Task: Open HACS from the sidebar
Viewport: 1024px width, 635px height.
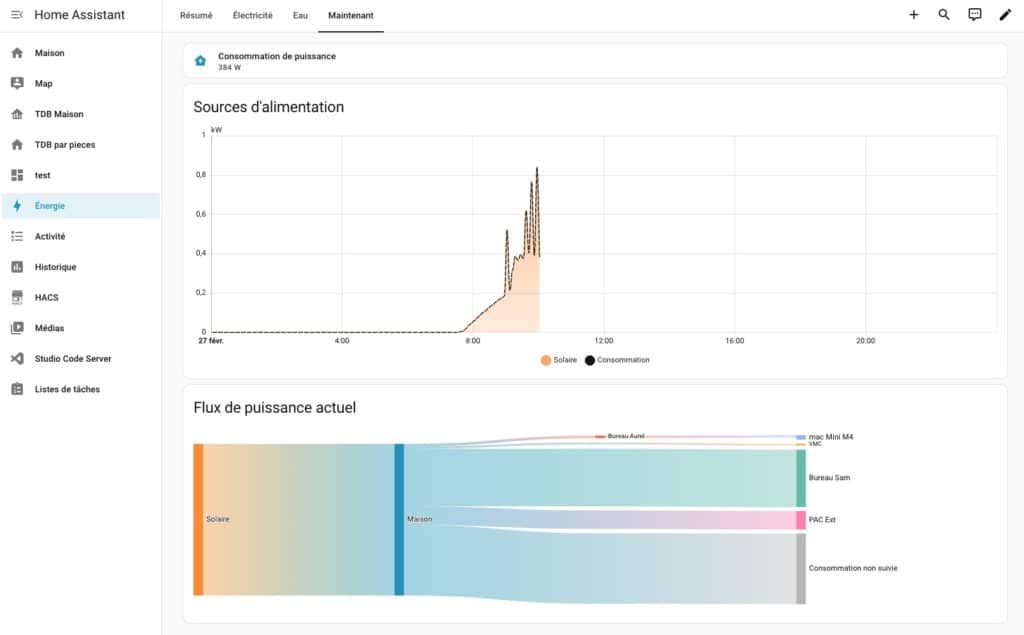Action: 48,298
